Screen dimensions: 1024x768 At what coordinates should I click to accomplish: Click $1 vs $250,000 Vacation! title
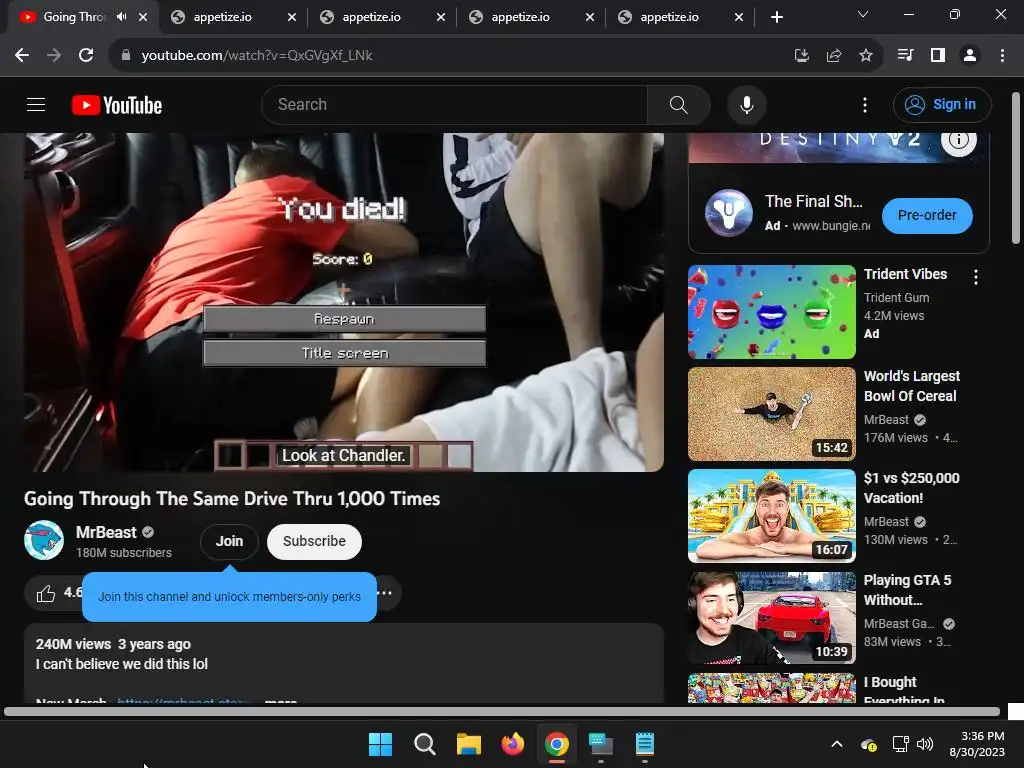912,488
